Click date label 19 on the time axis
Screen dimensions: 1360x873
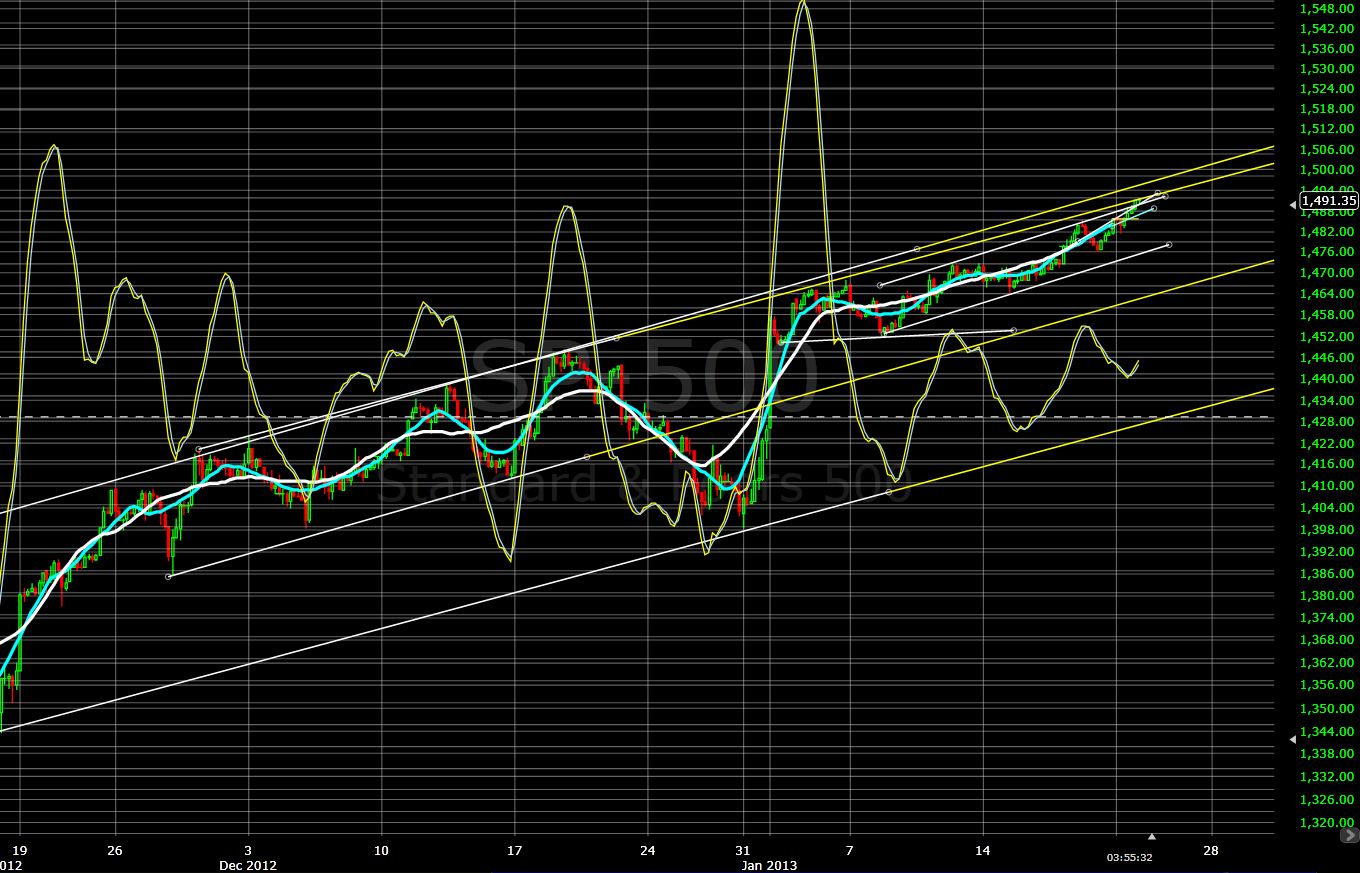(x=20, y=851)
